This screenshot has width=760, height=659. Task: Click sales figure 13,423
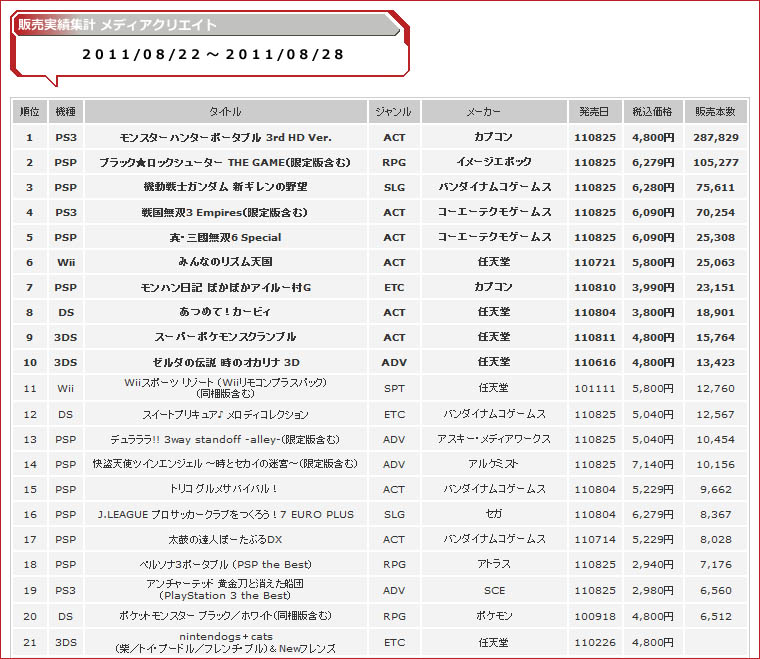coord(716,362)
